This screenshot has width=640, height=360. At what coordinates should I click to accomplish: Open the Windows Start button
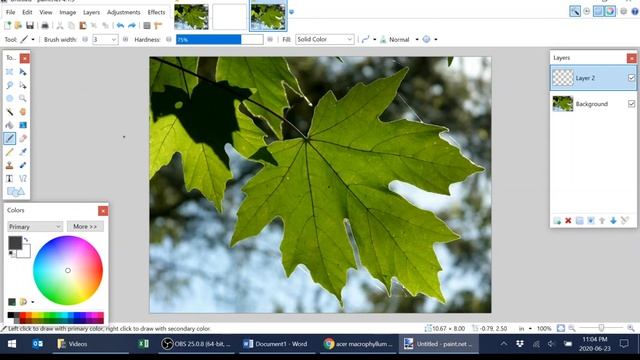[12, 344]
